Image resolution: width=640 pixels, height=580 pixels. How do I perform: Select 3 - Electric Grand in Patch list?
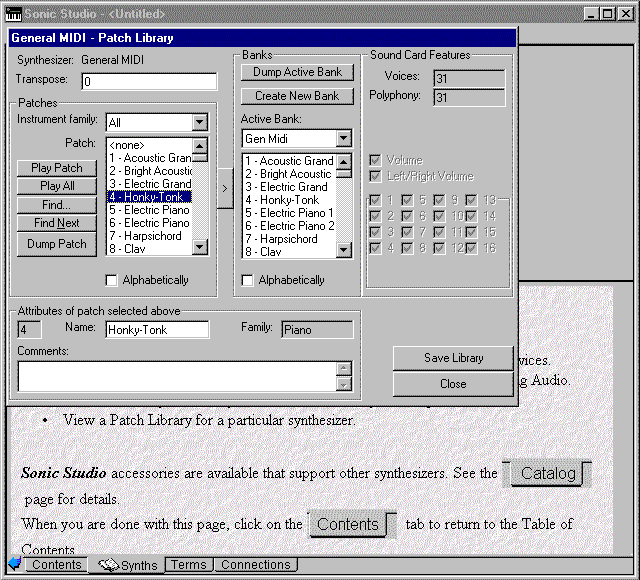pyautogui.click(x=149, y=184)
